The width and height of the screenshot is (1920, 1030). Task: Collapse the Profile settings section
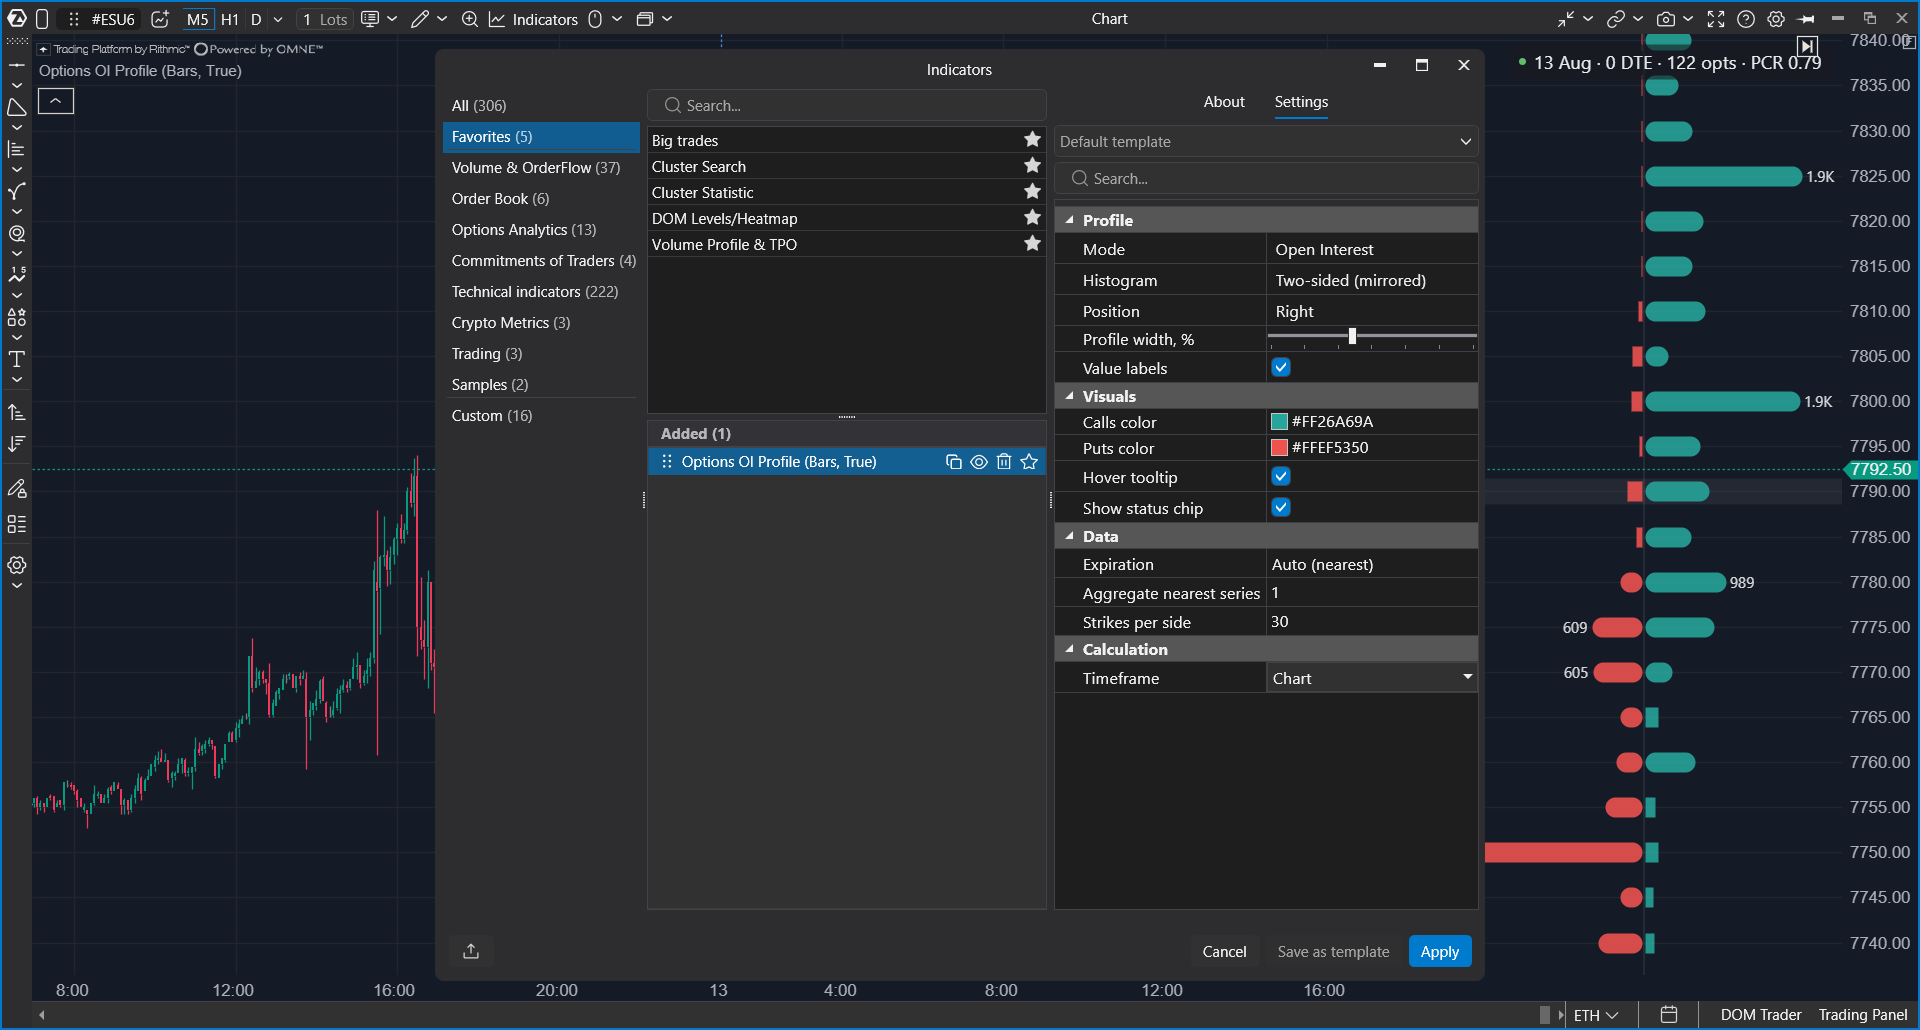click(x=1070, y=220)
